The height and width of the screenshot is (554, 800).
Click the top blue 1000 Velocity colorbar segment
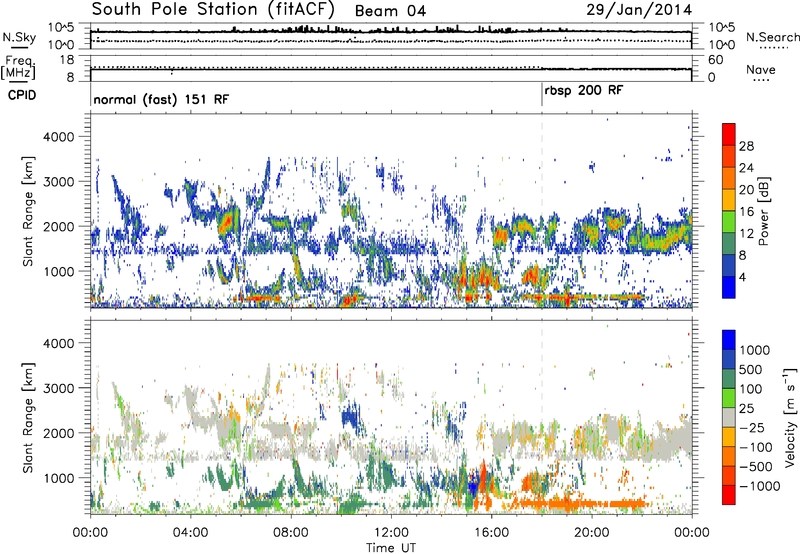pos(729,340)
